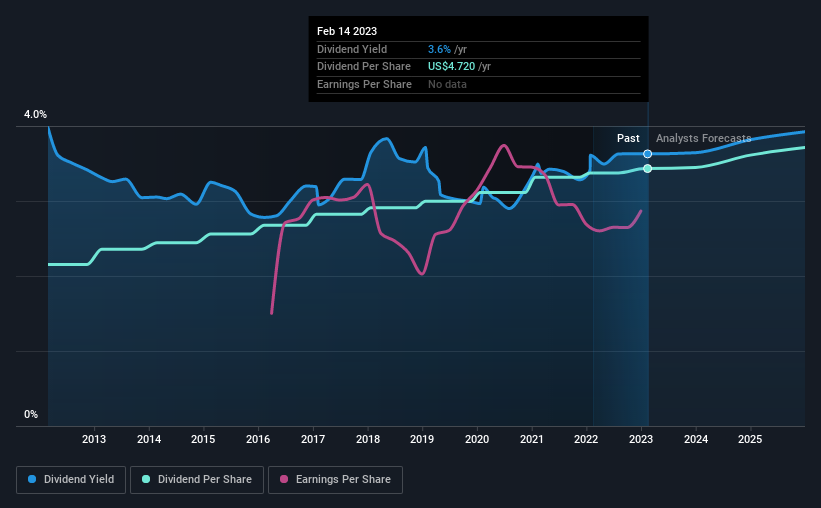Click the Feb 14 2023 tooltip date
This screenshot has width=821, height=508.
click(x=347, y=31)
